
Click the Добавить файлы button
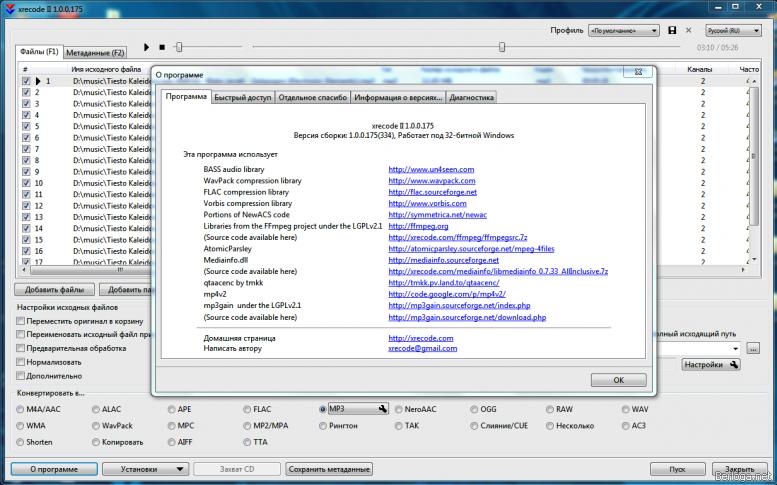point(55,289)
